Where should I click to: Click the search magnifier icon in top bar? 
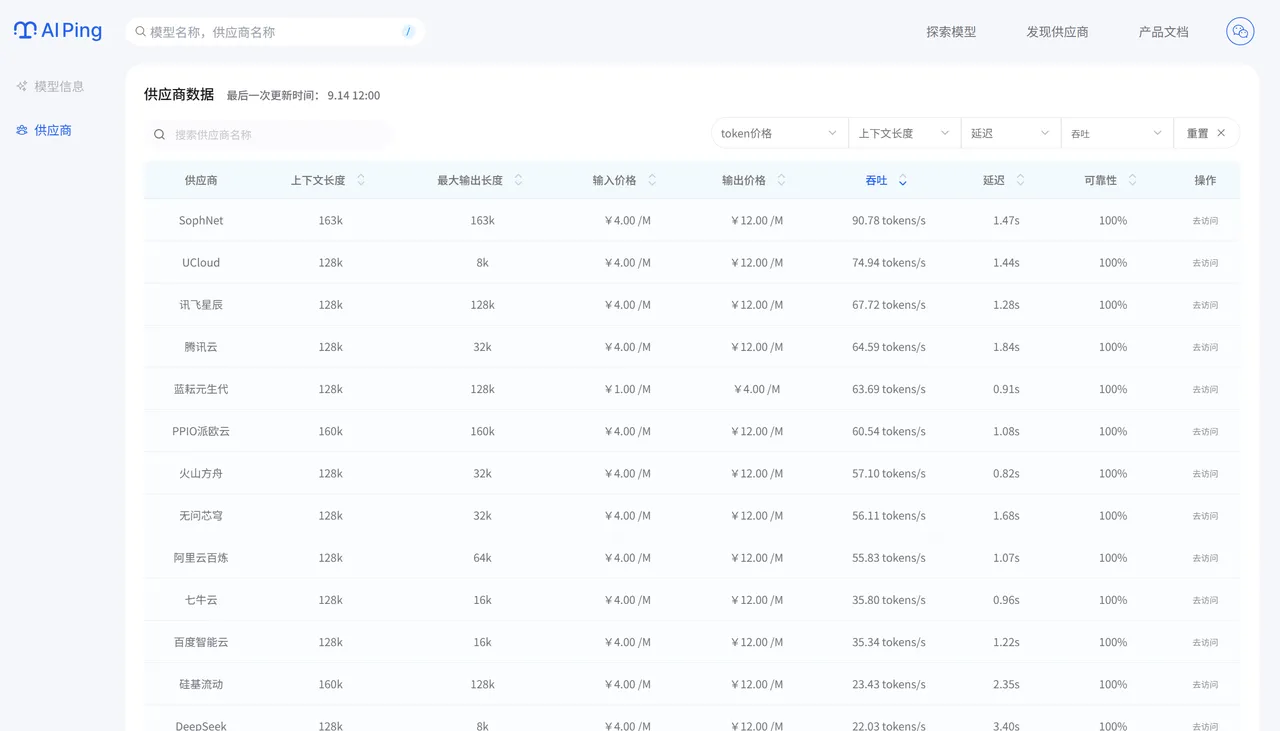pyautogui.click(x=141, y=32)
